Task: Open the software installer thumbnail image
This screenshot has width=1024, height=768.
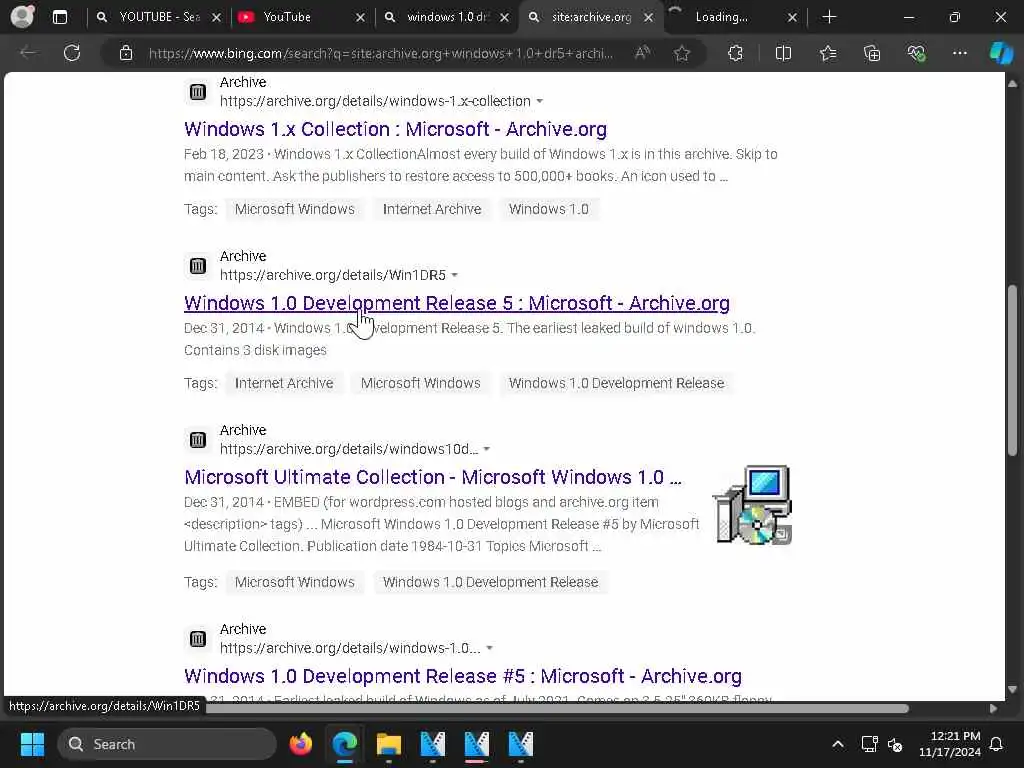Action: pos(752,505)
